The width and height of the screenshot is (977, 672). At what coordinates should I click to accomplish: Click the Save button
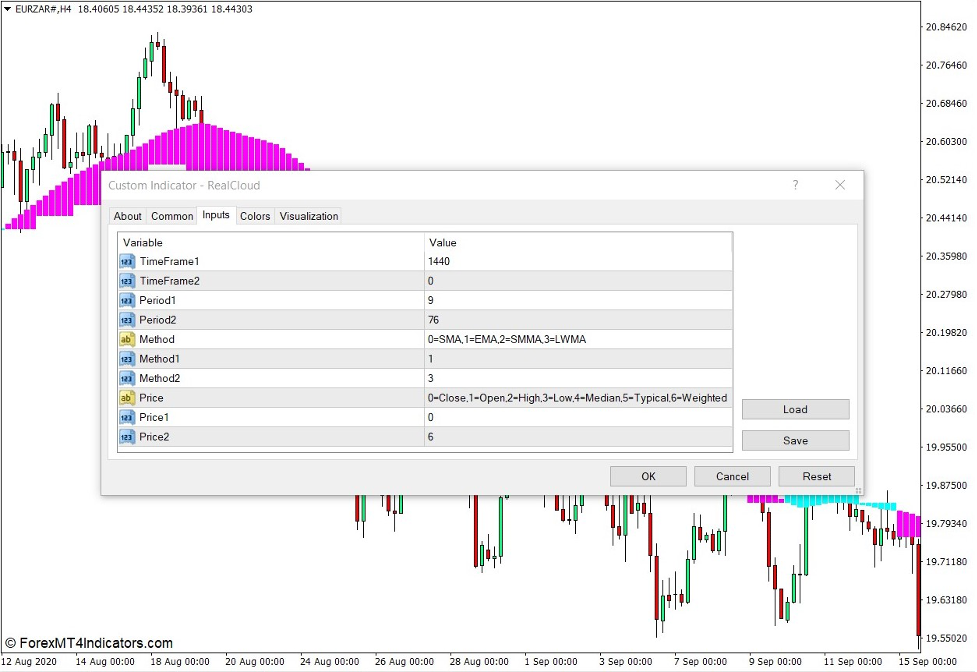tap(795, 439)
